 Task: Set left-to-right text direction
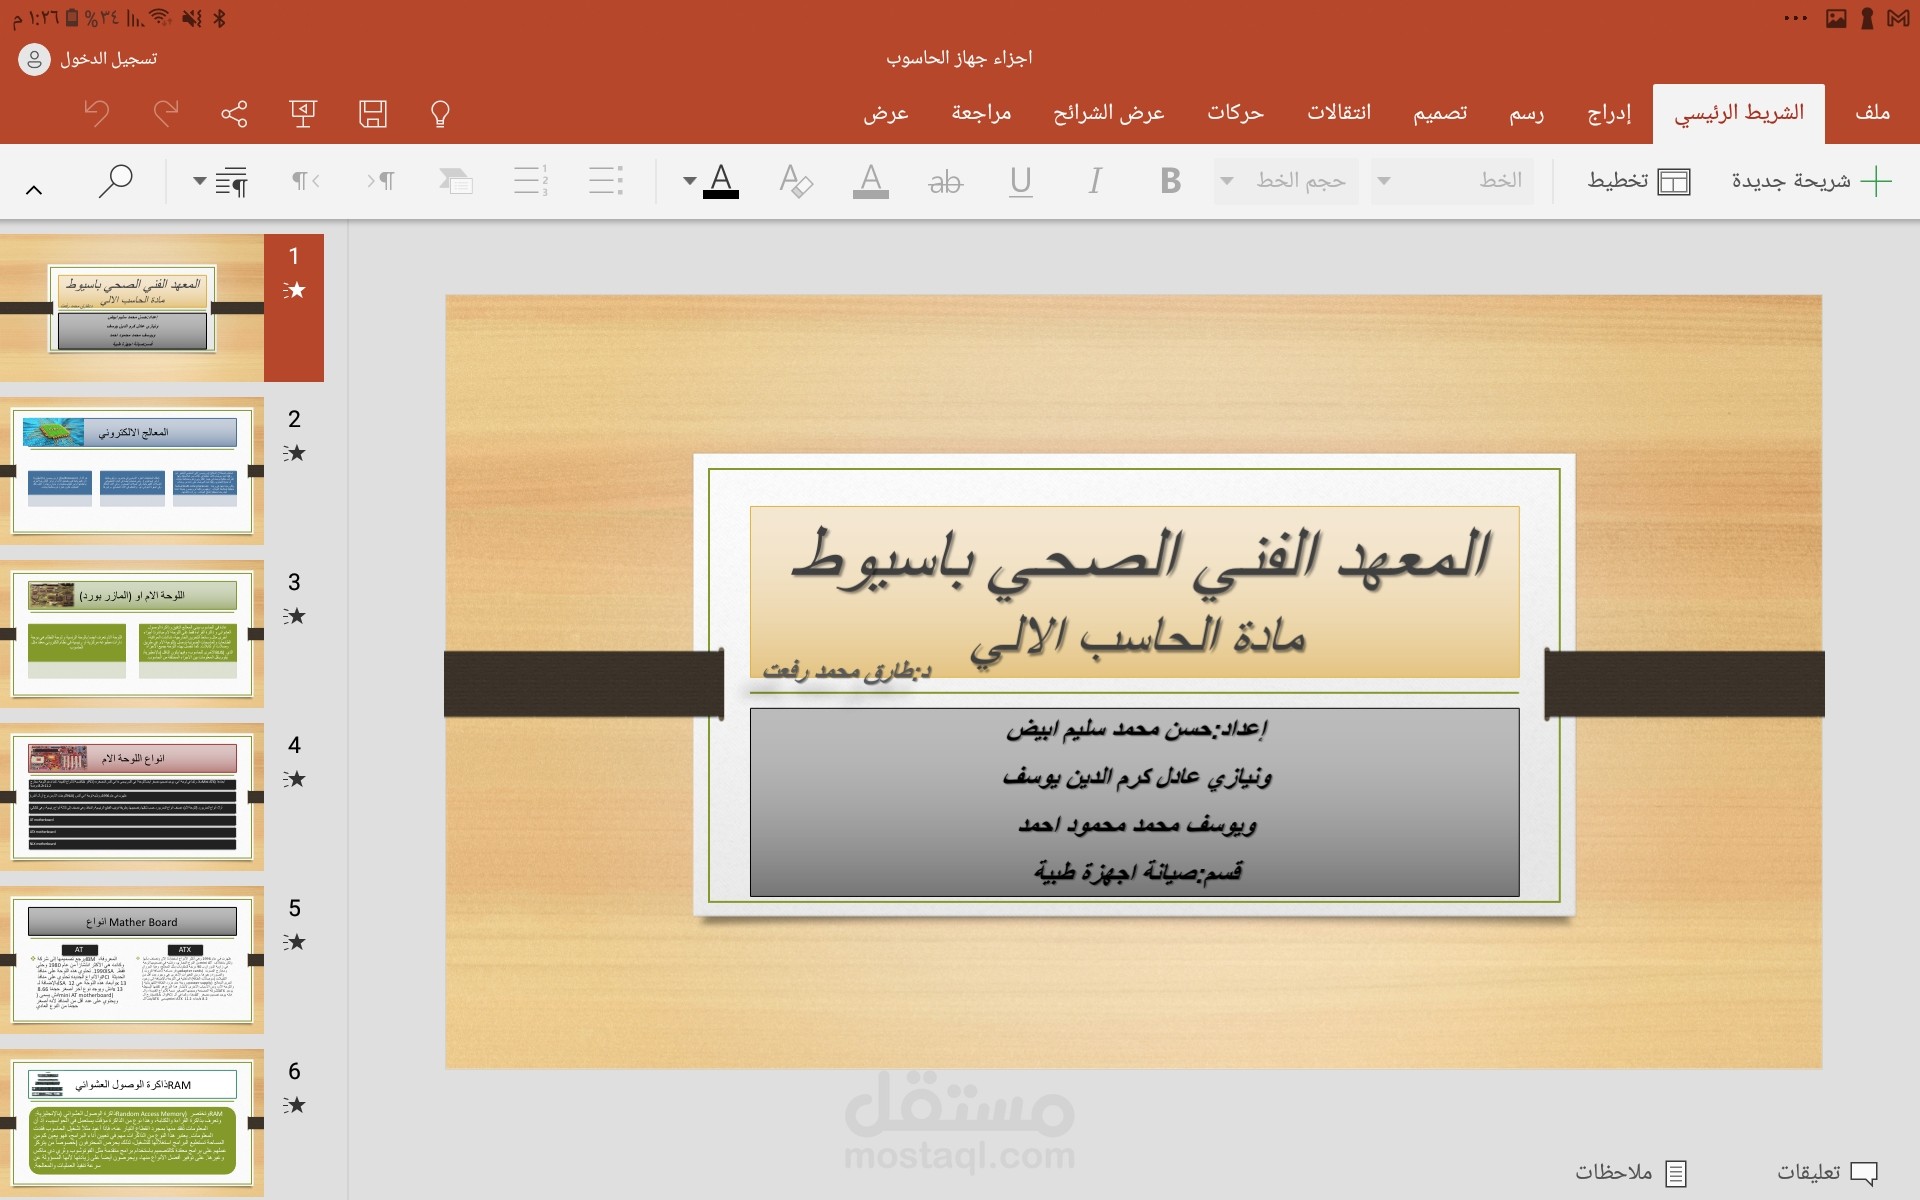point(305,181)
